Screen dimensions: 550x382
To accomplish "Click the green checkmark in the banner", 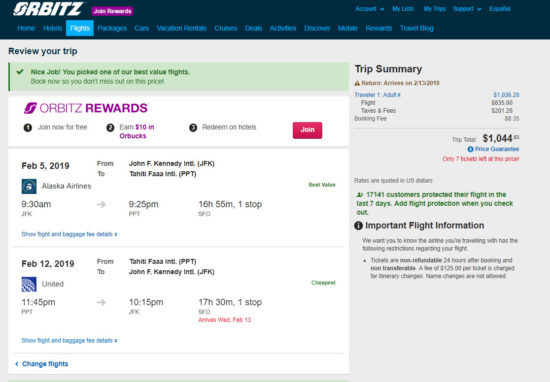I will click(x=20, y=72).
